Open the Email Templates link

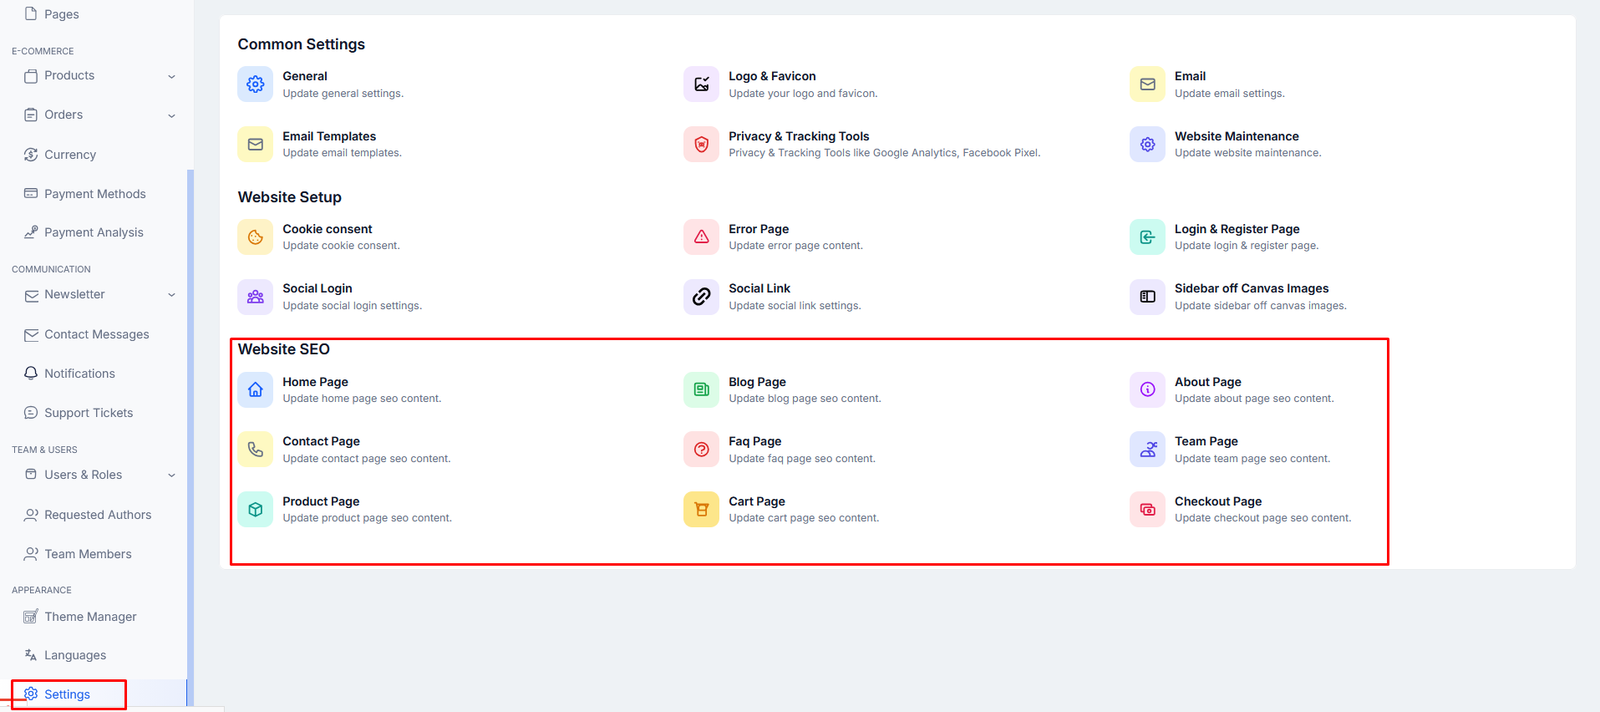click(x=329, y=136)
